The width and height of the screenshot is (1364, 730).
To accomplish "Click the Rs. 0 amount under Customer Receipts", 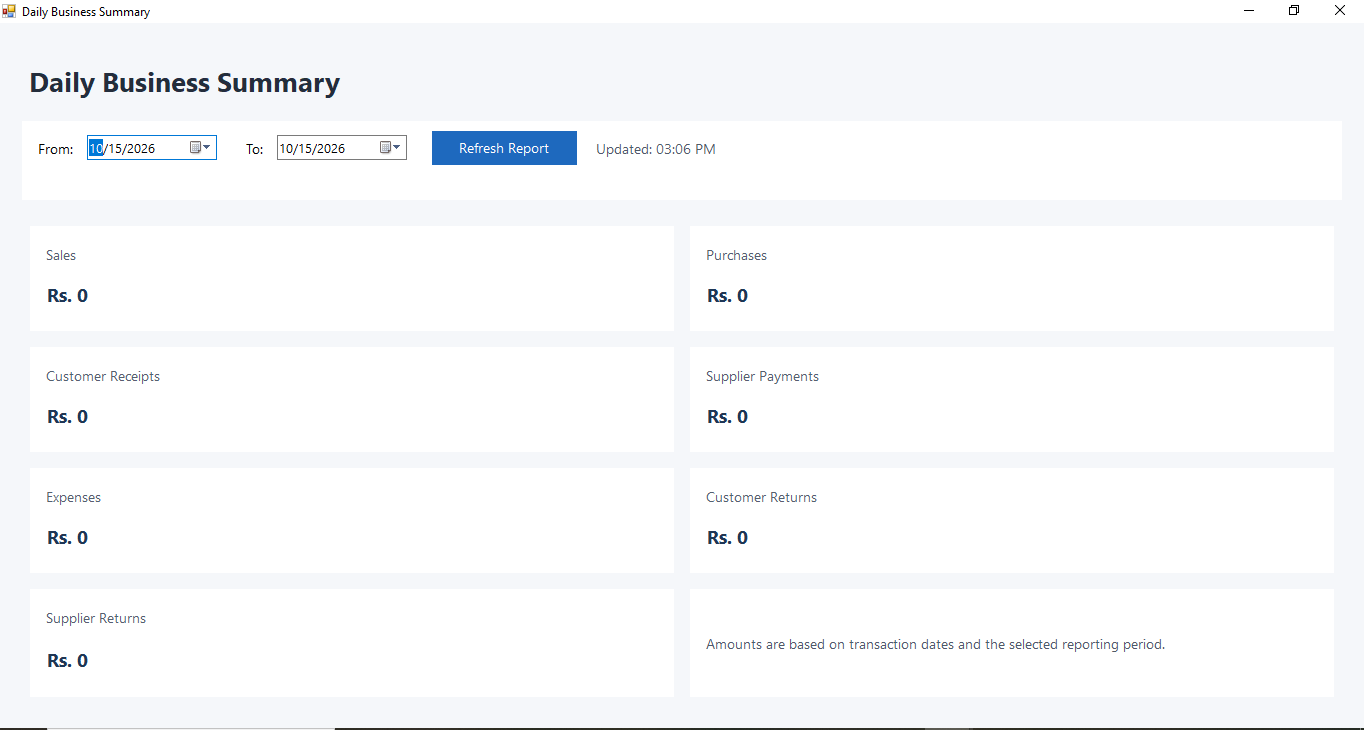I will [67, 417].
